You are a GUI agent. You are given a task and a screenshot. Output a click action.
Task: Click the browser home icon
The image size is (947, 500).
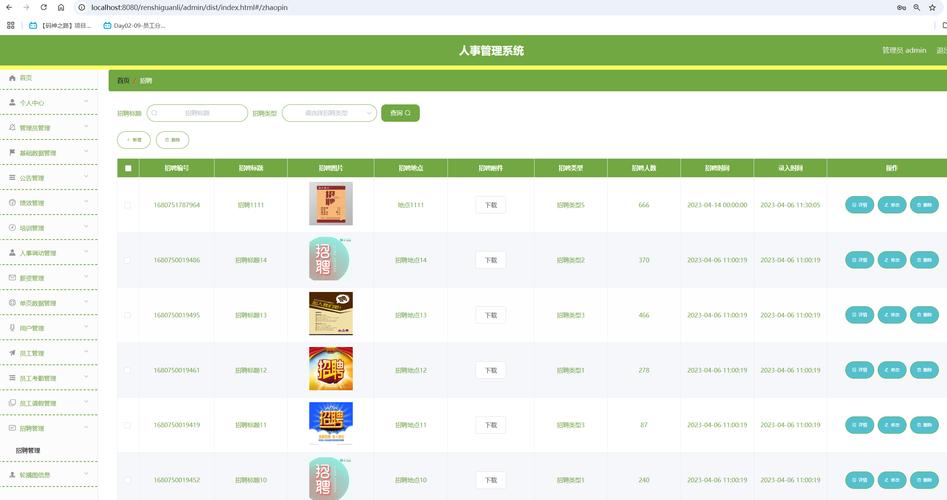pyautogui.click(x=61, y=7)
